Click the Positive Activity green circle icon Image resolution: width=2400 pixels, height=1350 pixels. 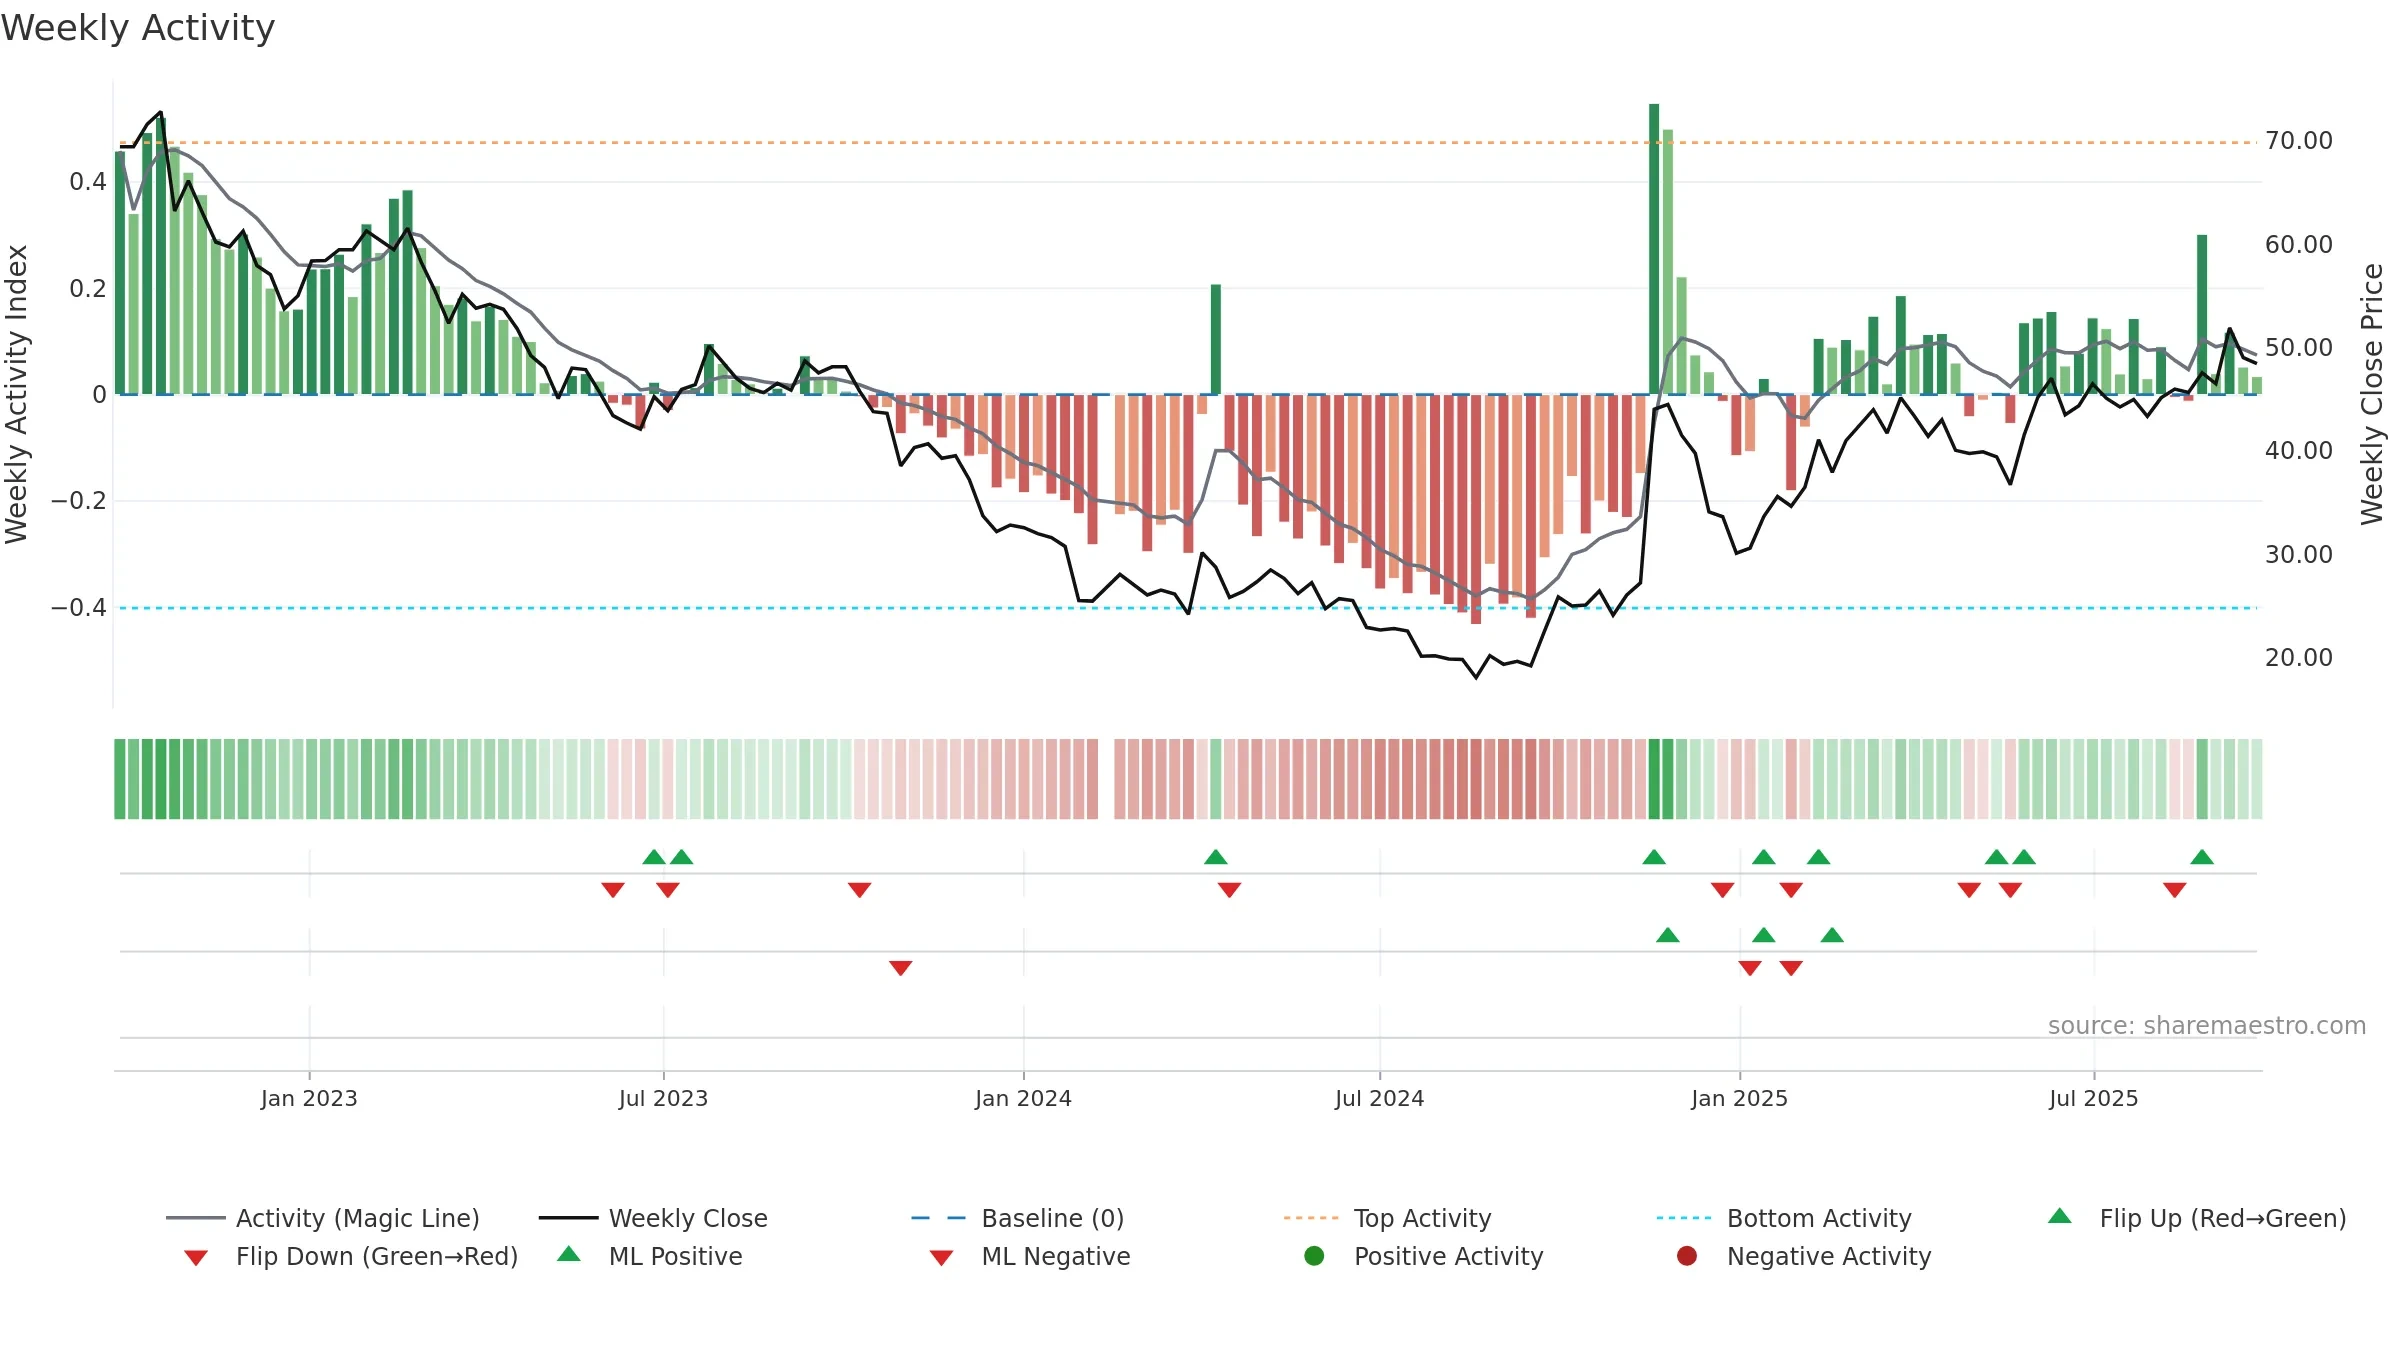pos(1314,1255)
